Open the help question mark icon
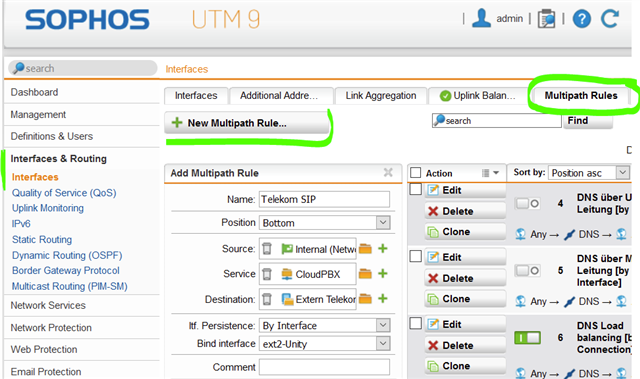Viewport: 640px width, 379px height. click(582, 19)
